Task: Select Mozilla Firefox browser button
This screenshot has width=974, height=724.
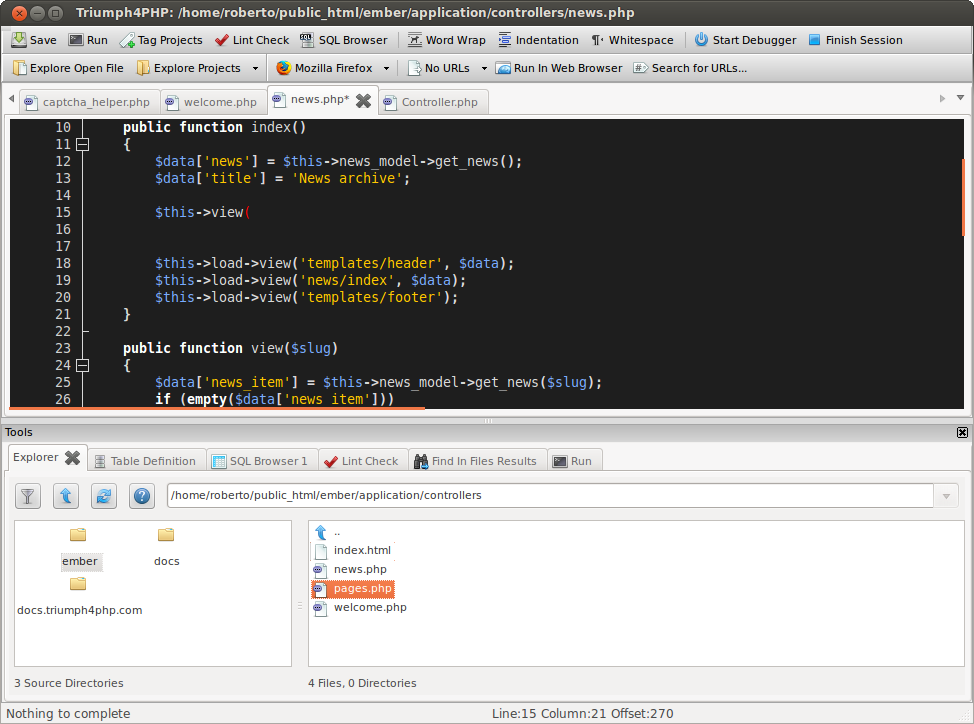Action: click(324, 68)
